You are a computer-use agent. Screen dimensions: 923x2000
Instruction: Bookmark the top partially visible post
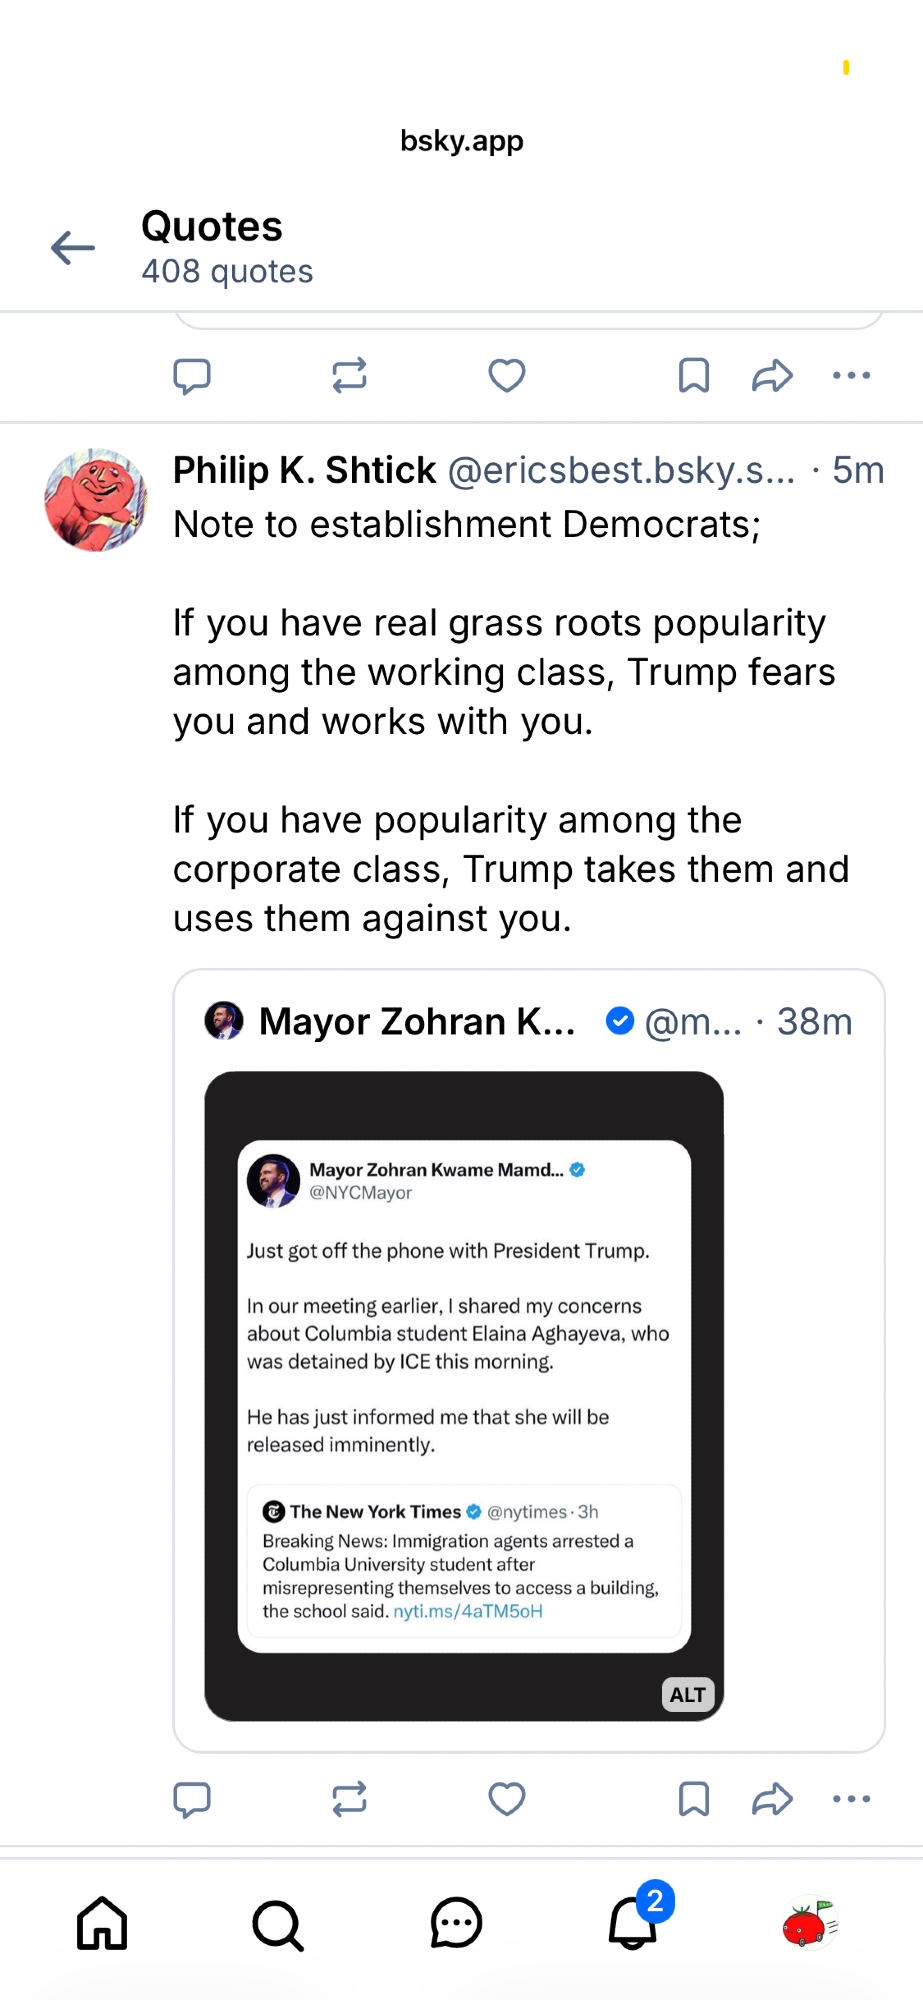coord(693,376)
